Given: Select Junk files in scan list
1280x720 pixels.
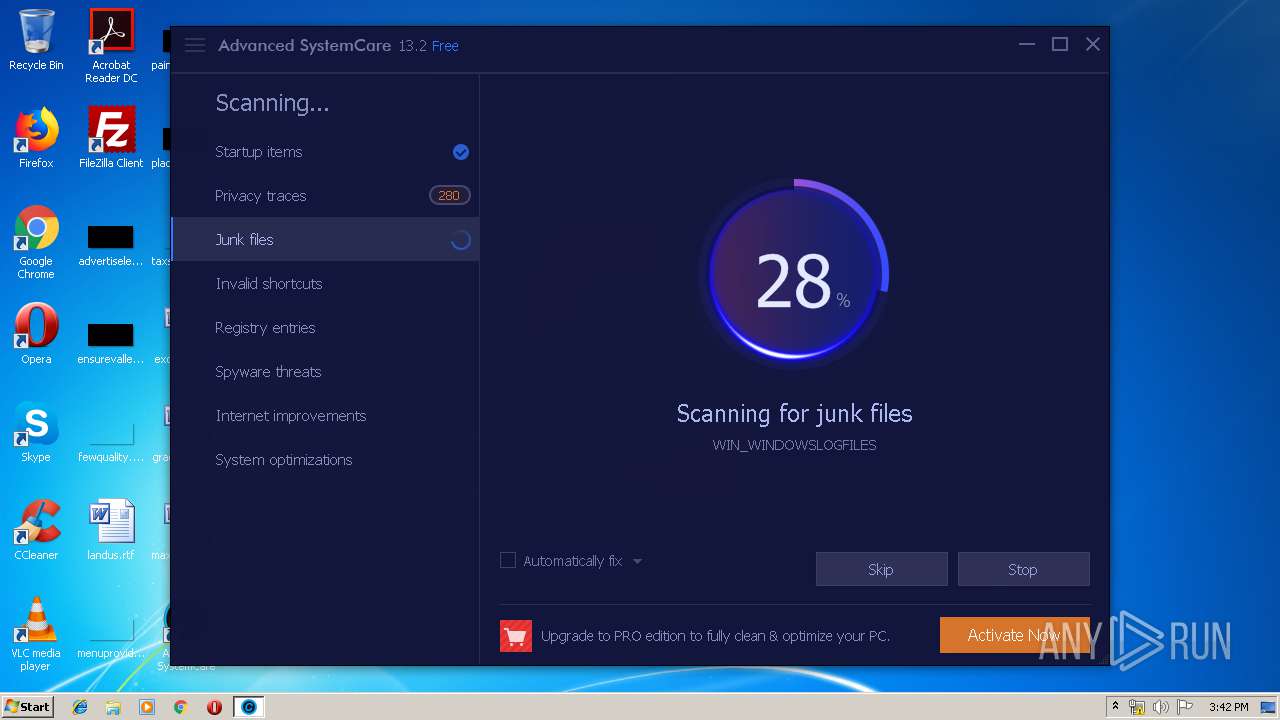Looking at the screenshot, I should click(325, 240).
